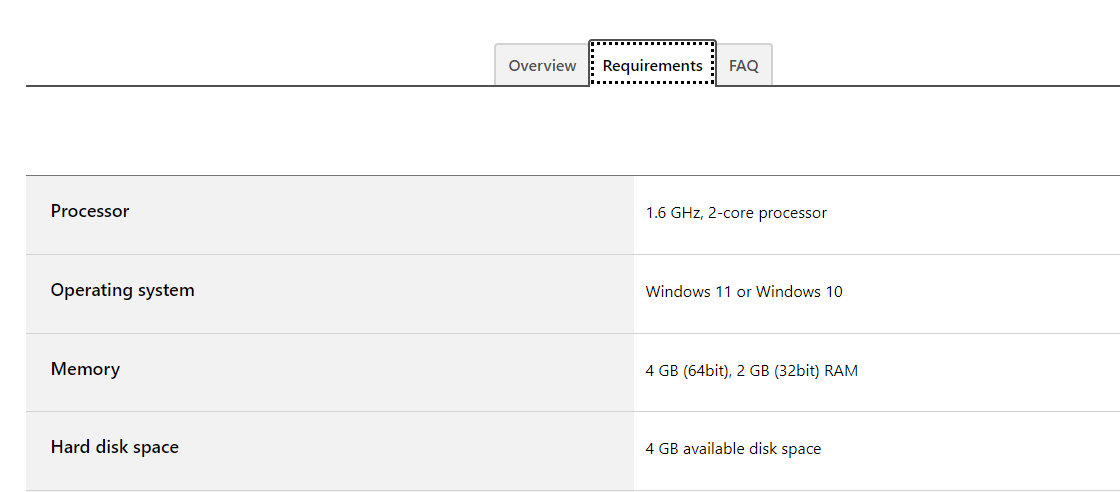Click the memory RAM requirement value
This screenshot has width=1120, height=492.
[751, 371]
